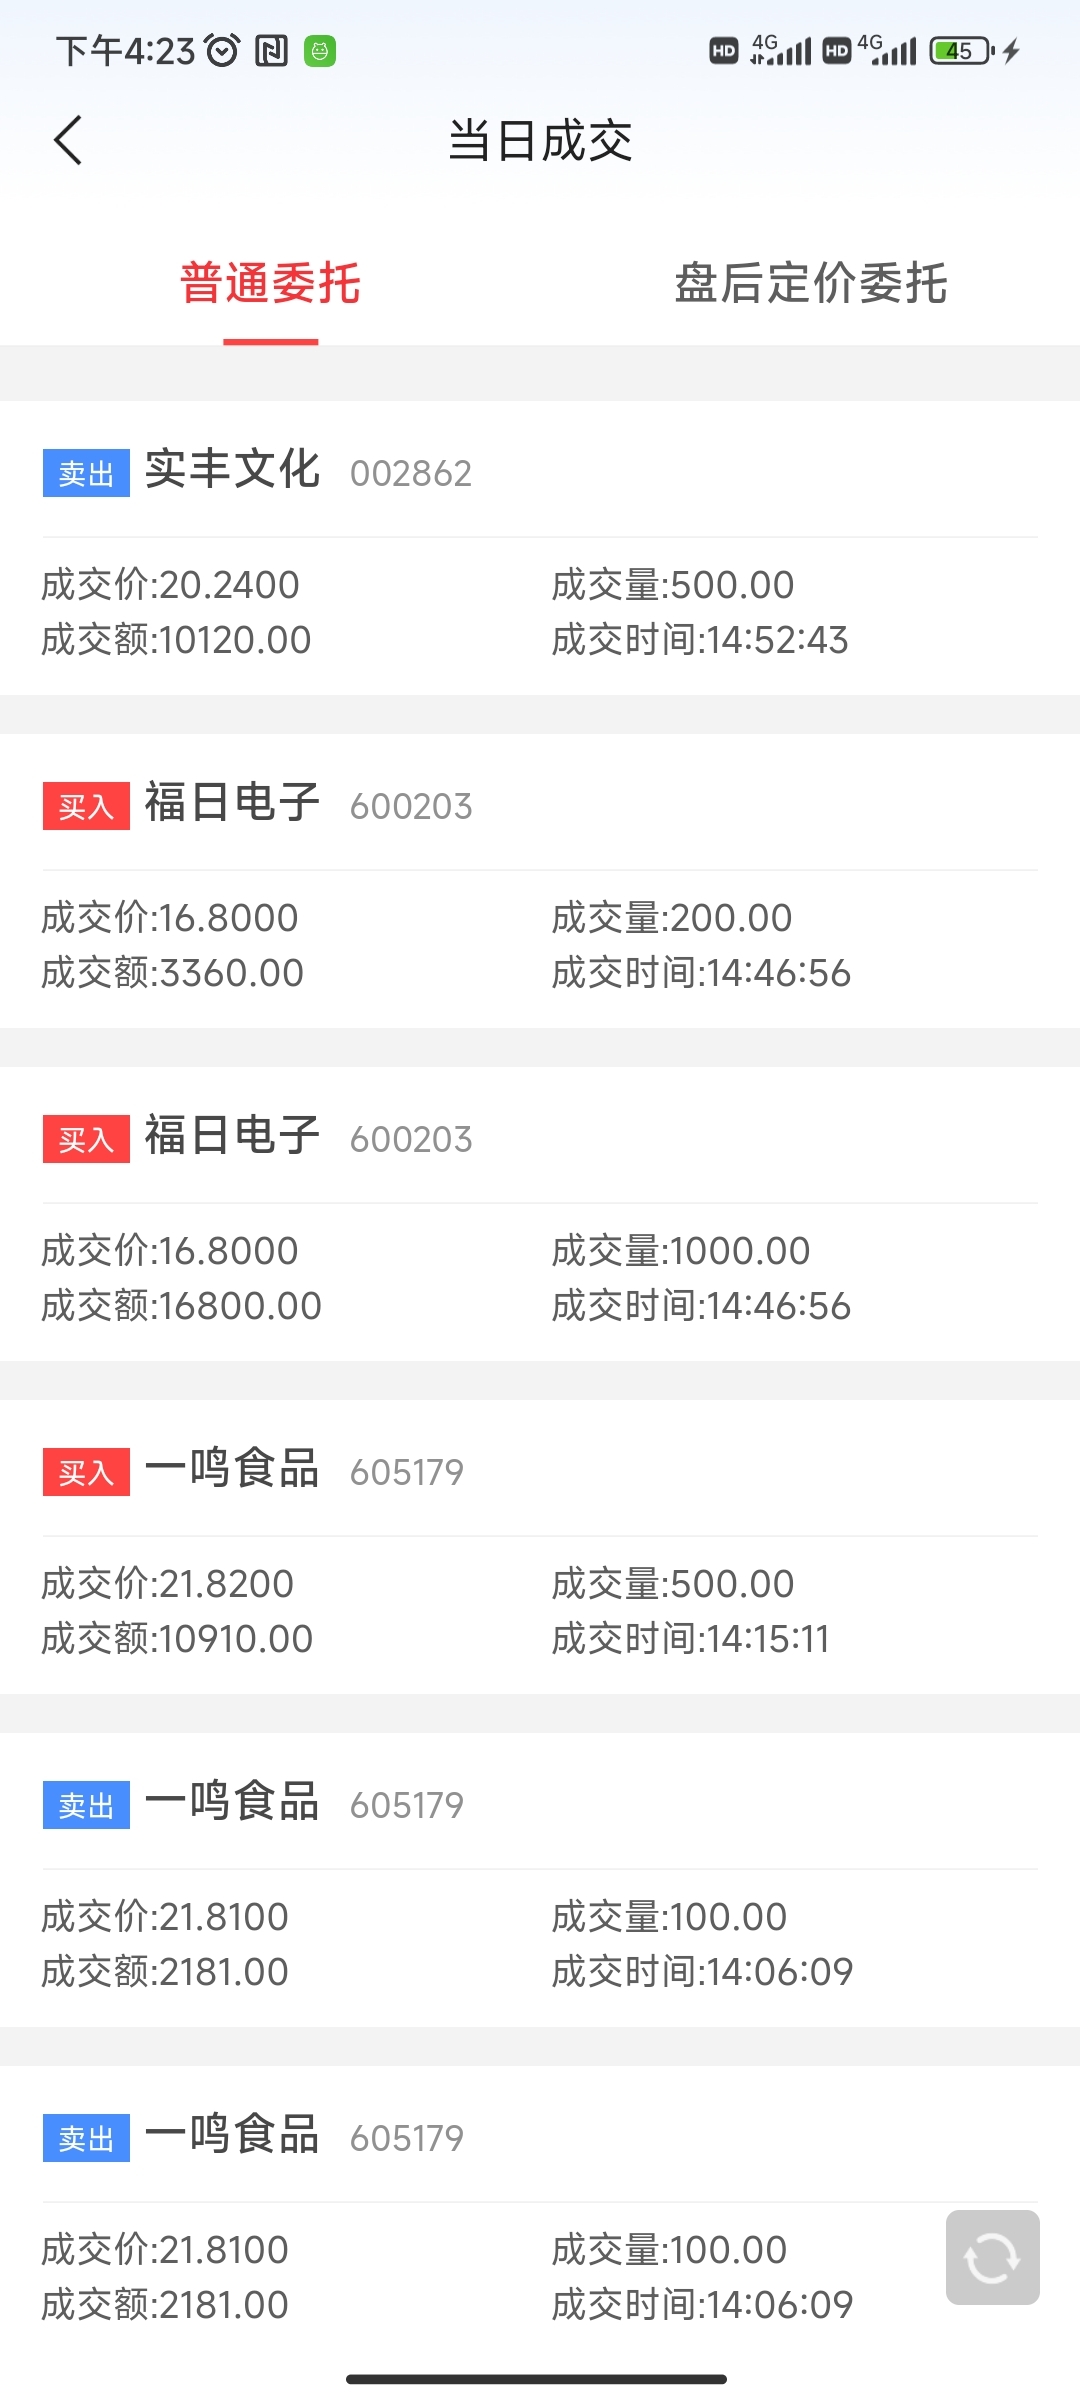Tap stock code 600203 on 200.00 trade
This screenshot has width=1080, height=2400.
pyautogui.click(x=411, y=806)
